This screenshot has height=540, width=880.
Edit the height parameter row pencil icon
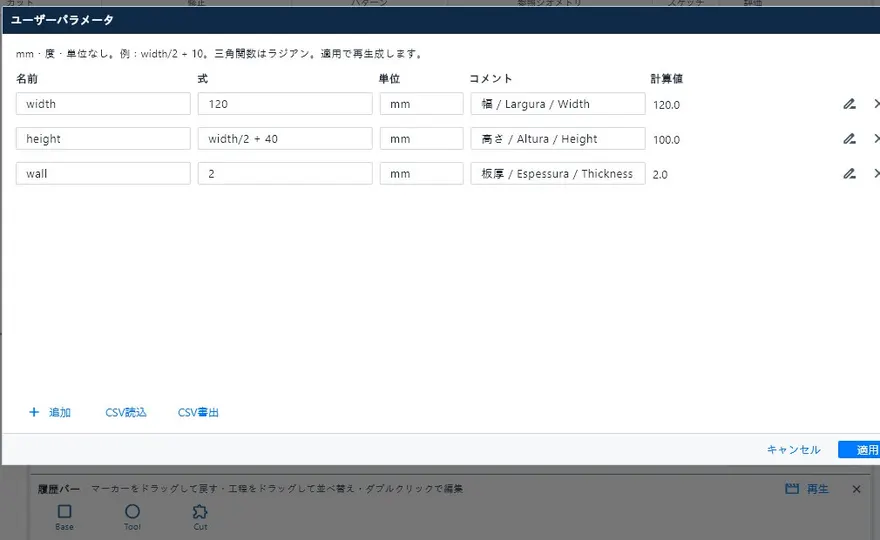(849, 139)
